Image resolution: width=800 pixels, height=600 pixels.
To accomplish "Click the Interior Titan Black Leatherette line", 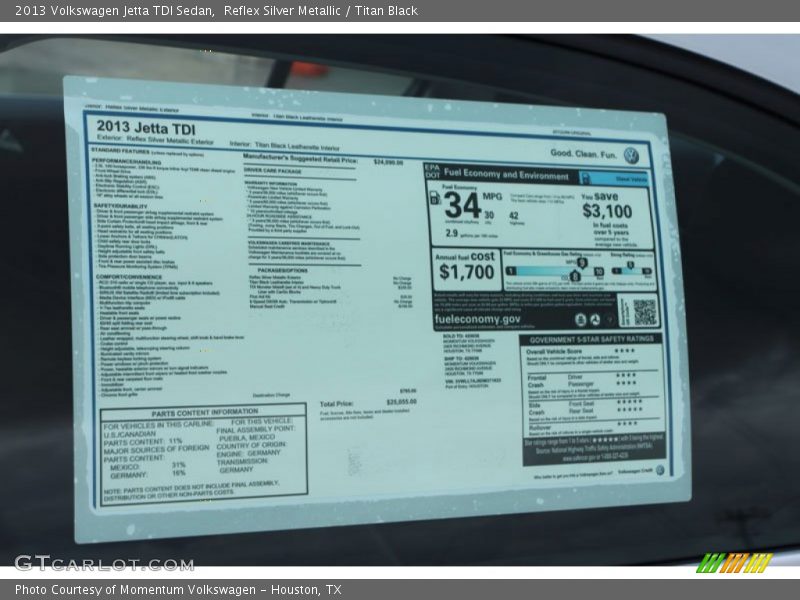I will click(x=285, y=146).
